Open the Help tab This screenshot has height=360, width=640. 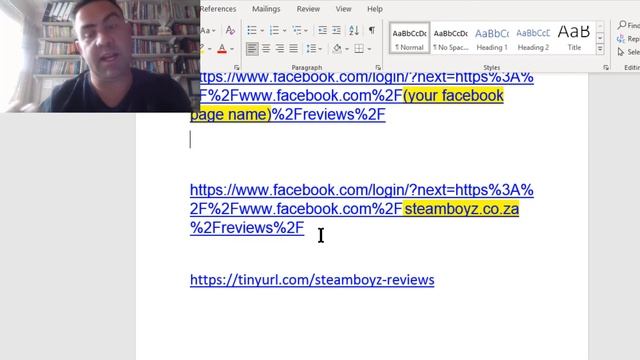pyautogui.click(x=375, y=9)
